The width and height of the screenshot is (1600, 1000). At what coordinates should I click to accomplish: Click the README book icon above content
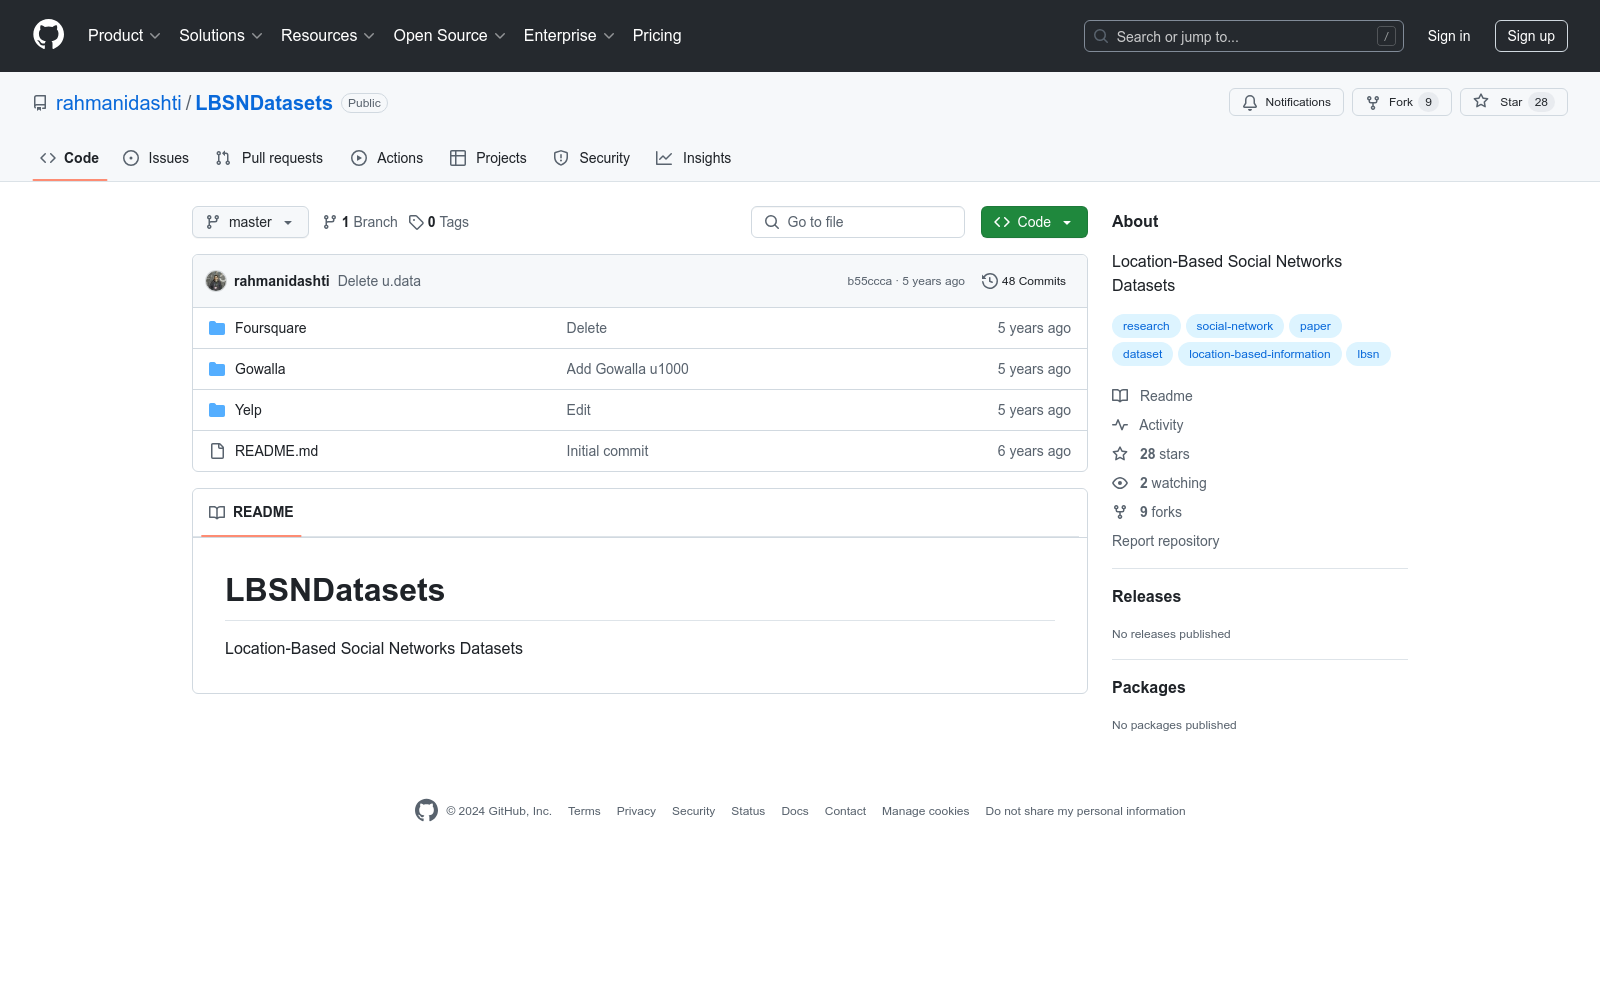coord(217,512)
